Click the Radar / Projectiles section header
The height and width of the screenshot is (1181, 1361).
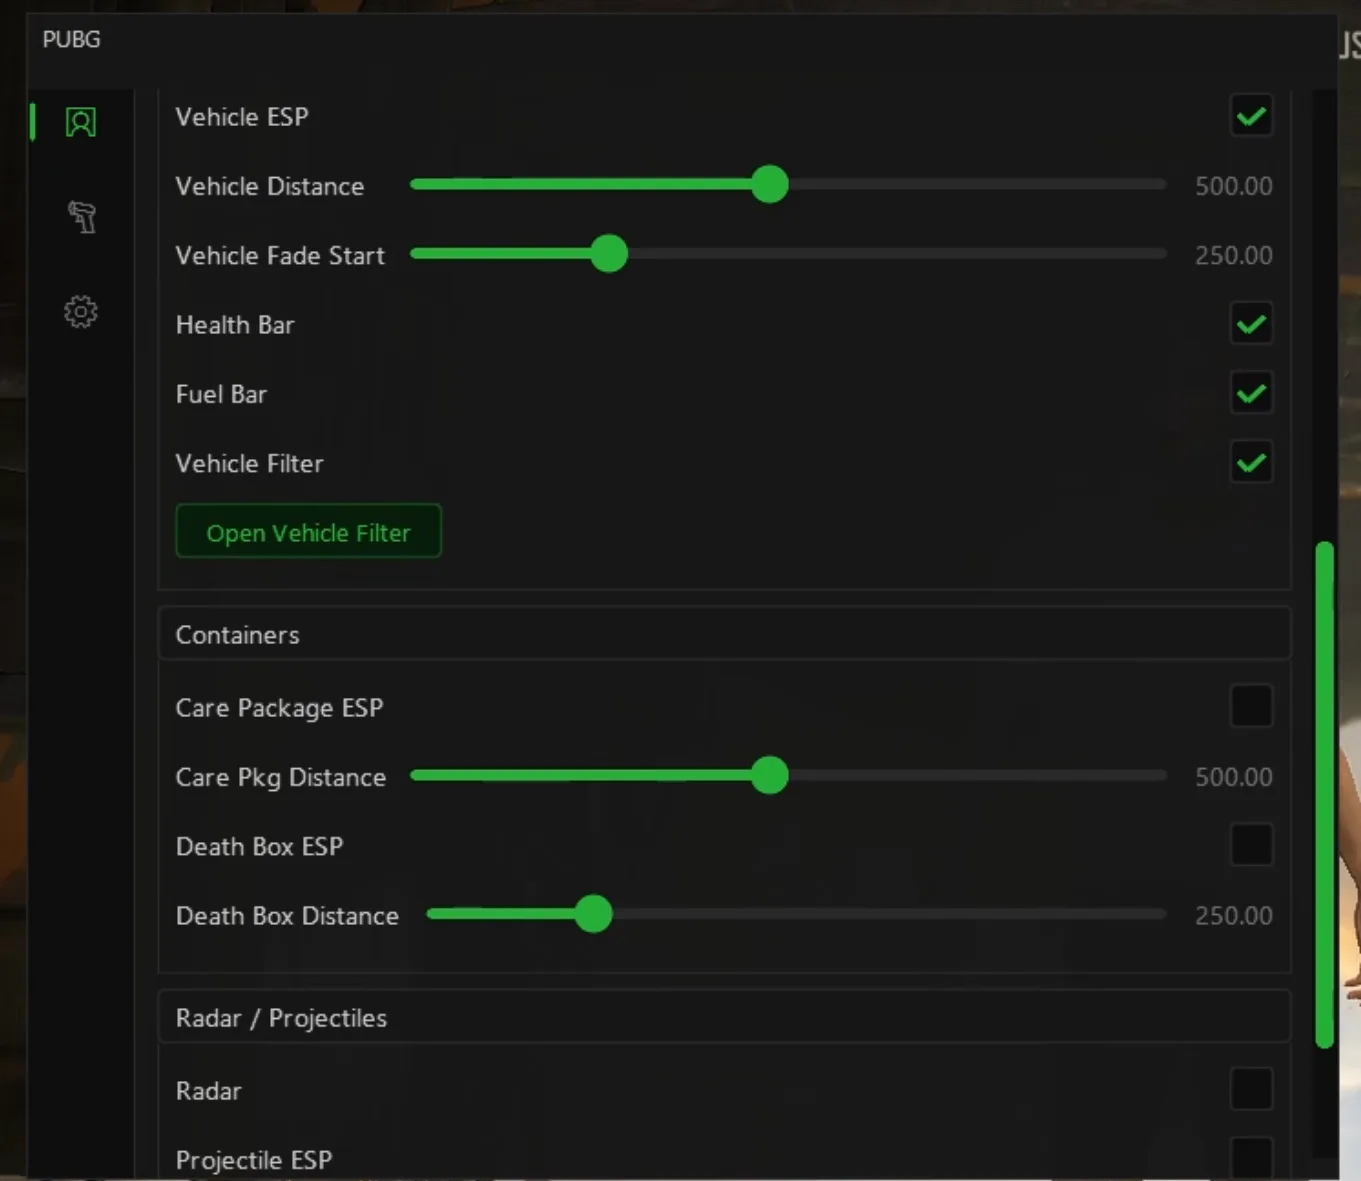(x=725, y=1017)
